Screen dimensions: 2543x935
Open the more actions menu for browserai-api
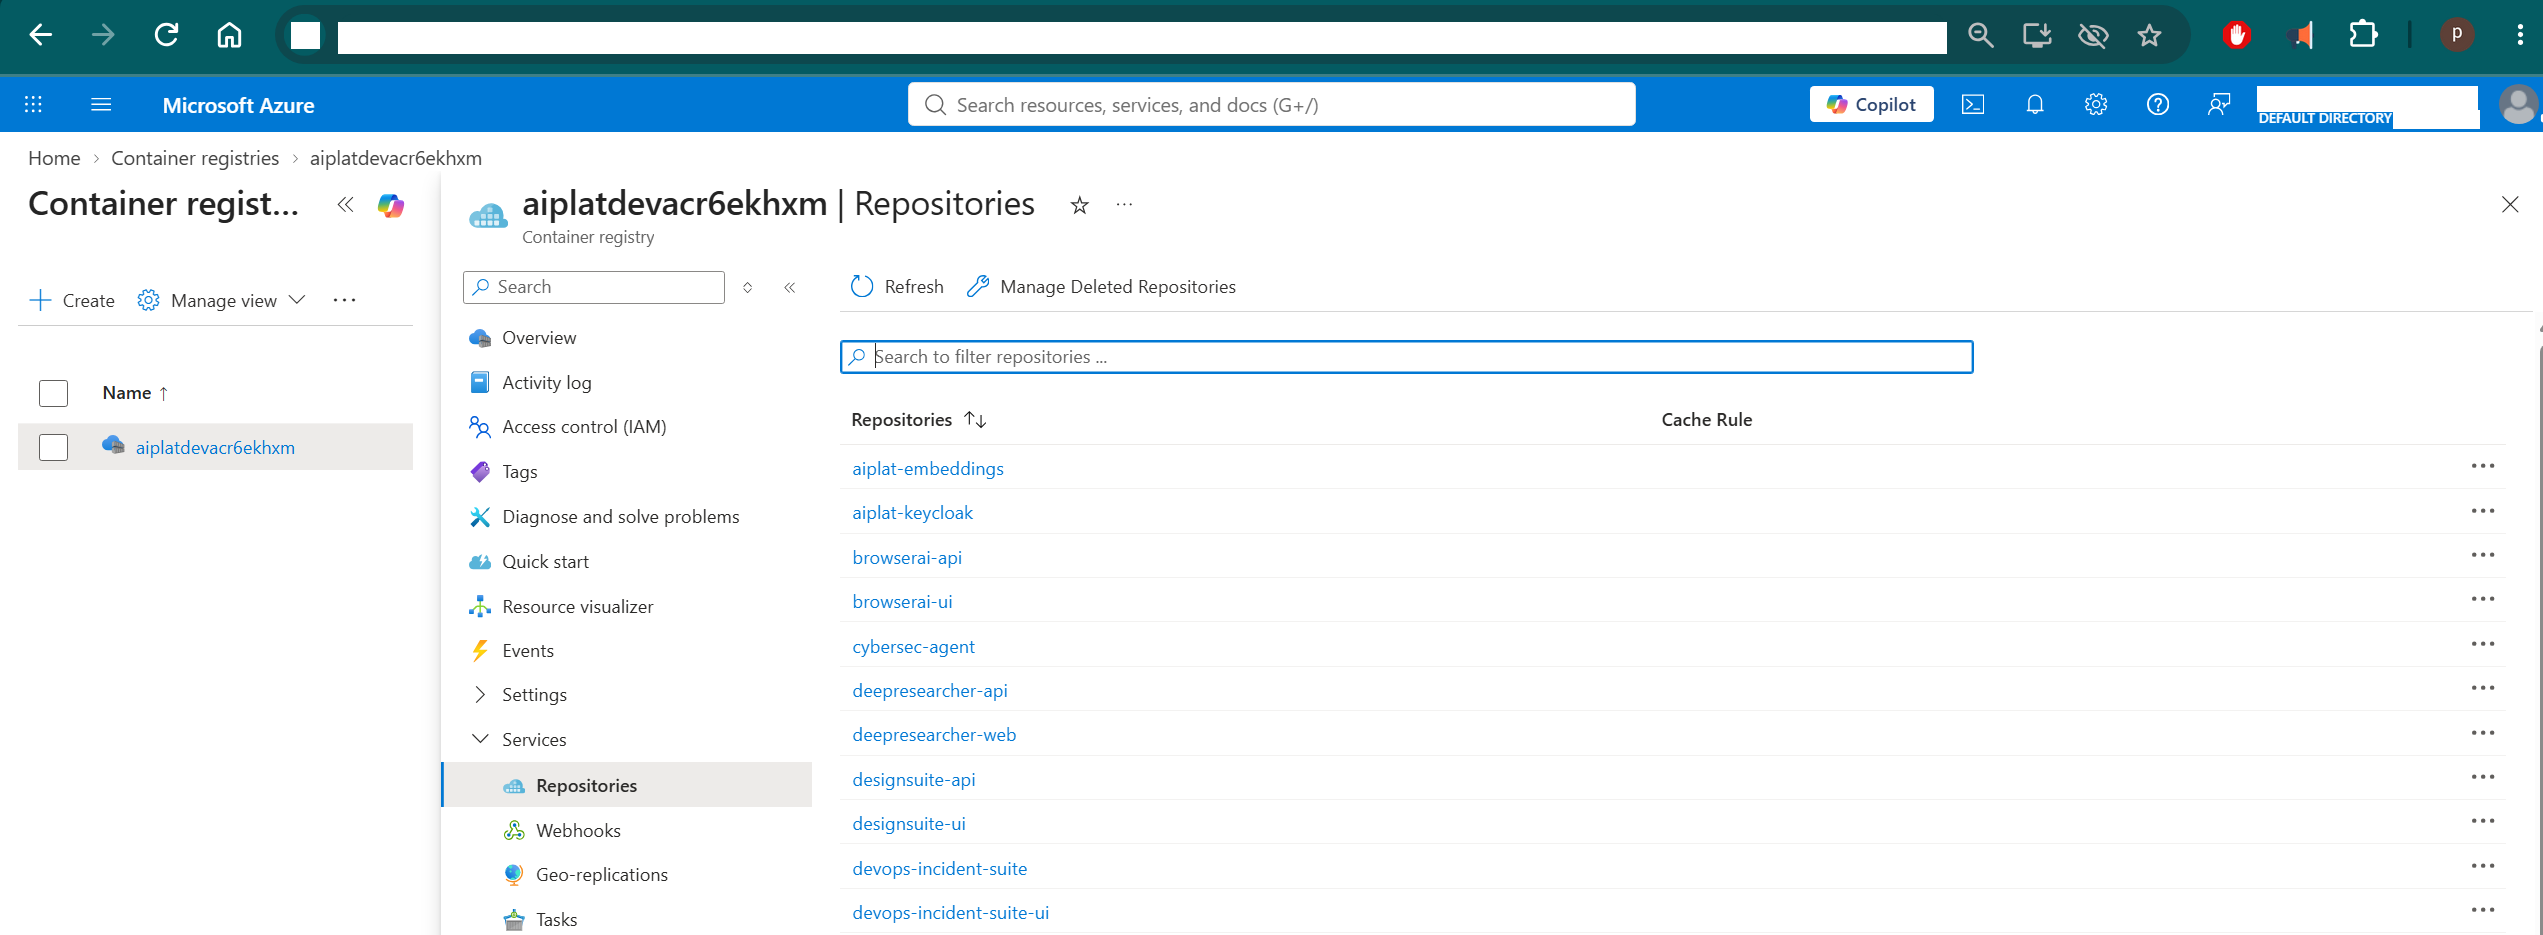[x=2482, y=555]
